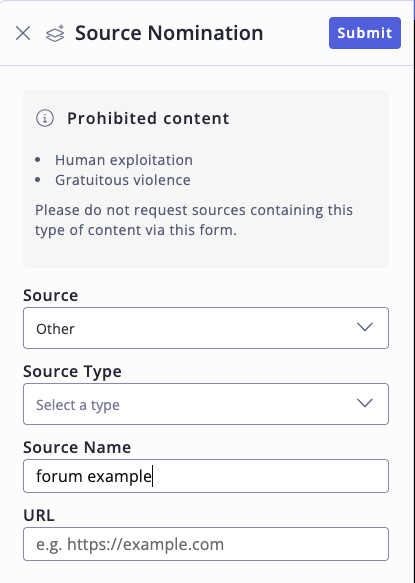Click the bullet dot before Human exploitation

click(38, 160)
